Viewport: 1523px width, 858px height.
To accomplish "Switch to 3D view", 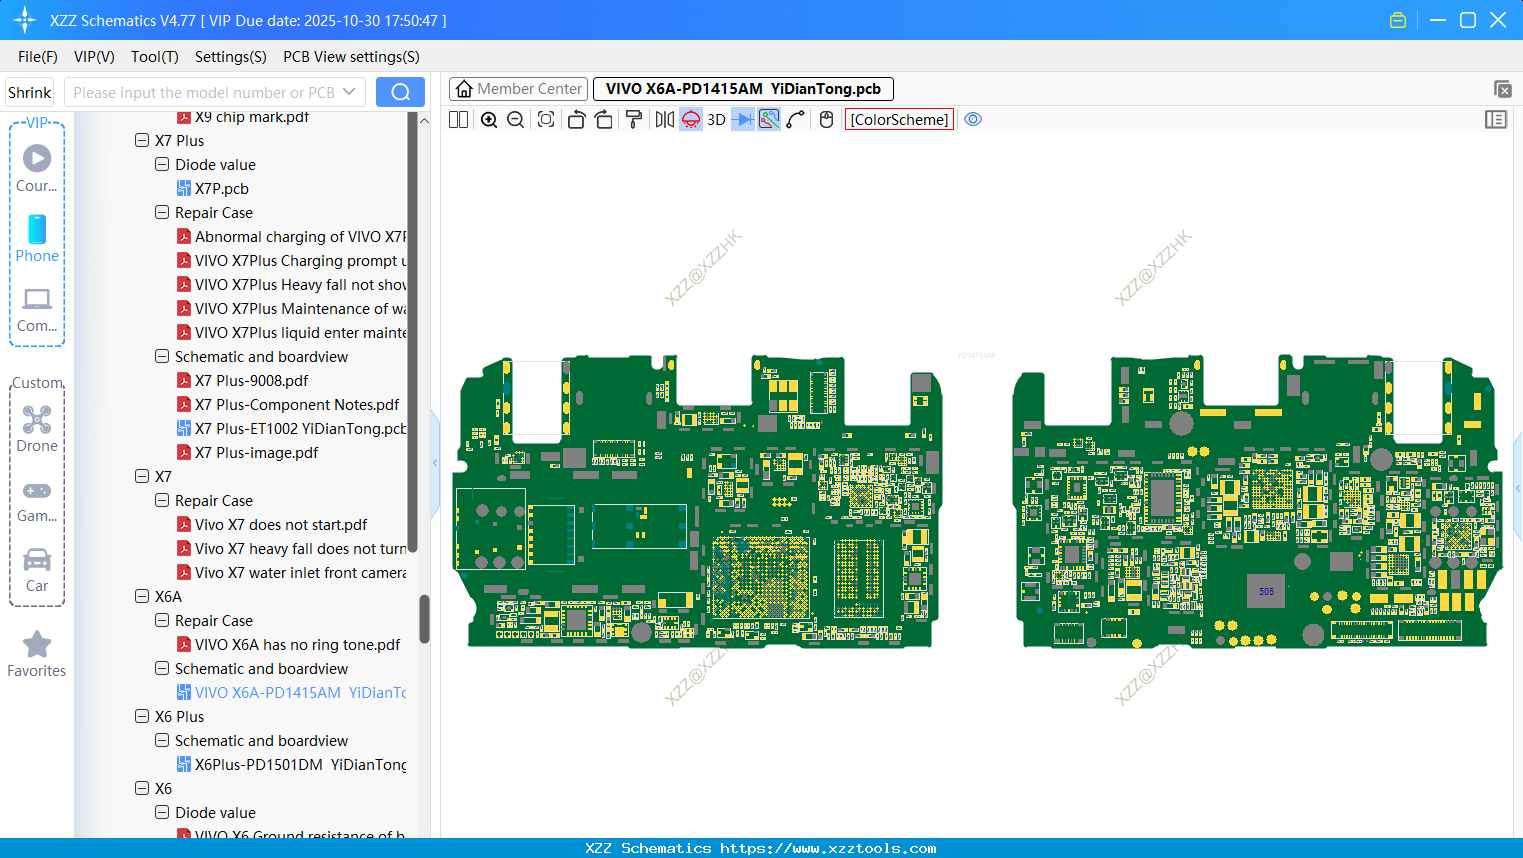I will click(x=716, y=120).
